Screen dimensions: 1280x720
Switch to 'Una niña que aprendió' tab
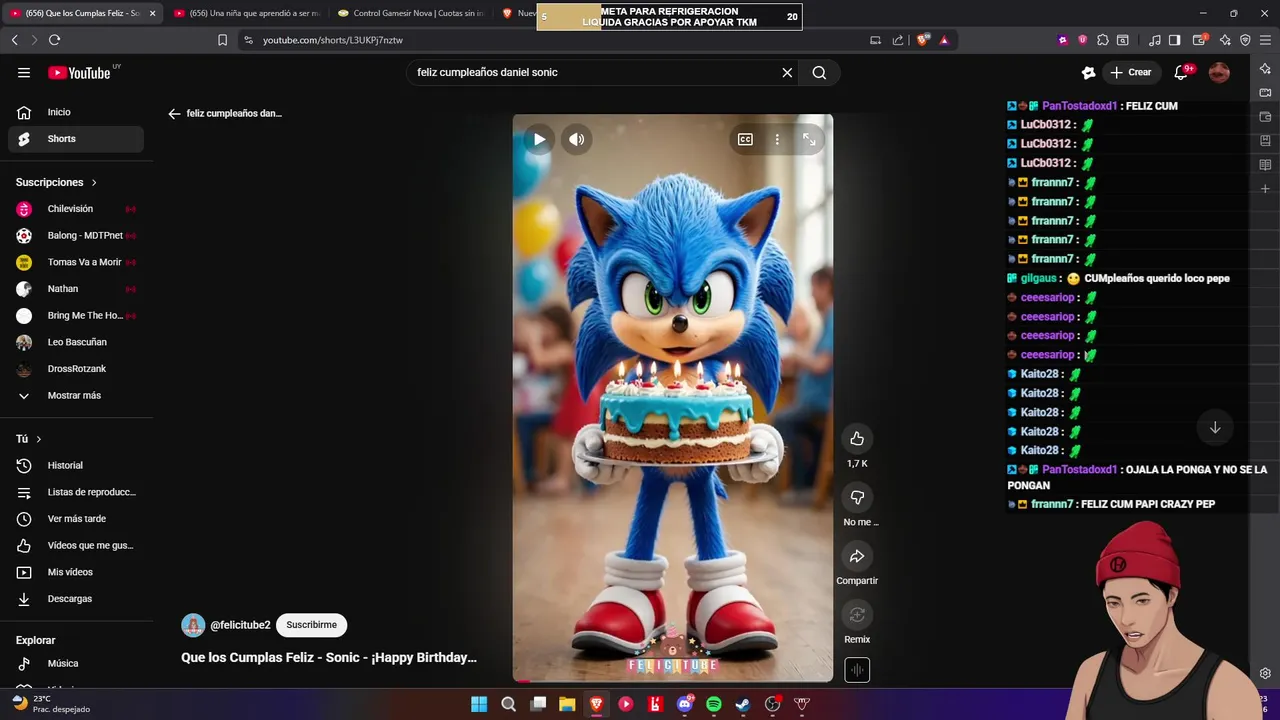(246, 13)
